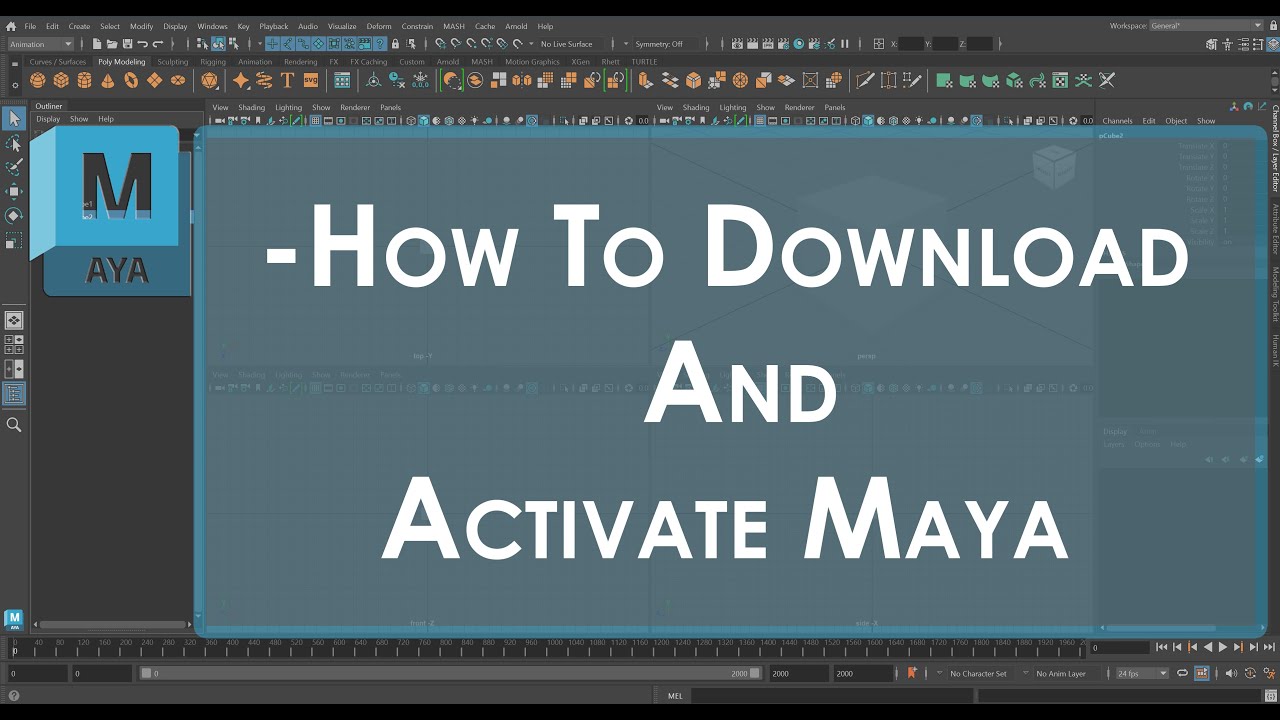The height and width of the screenshot is (720, 1280).
Task: Open the Channels menu in Channel Box
Action: coord(1117,121)
